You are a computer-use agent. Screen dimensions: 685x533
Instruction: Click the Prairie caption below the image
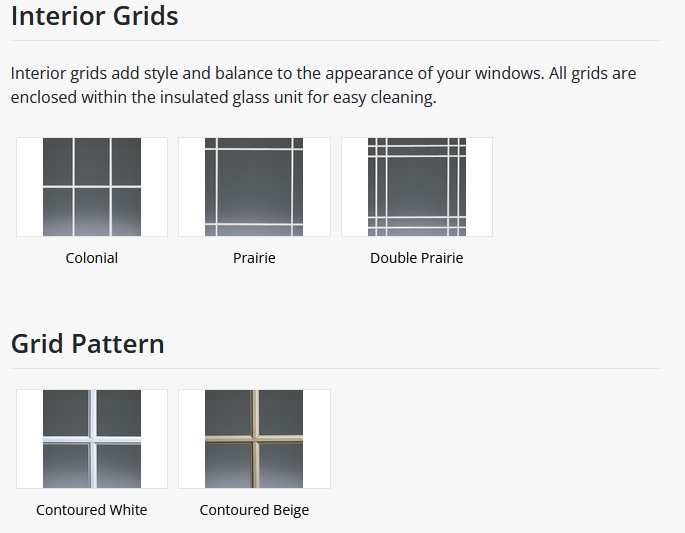[x=254, y=258]
